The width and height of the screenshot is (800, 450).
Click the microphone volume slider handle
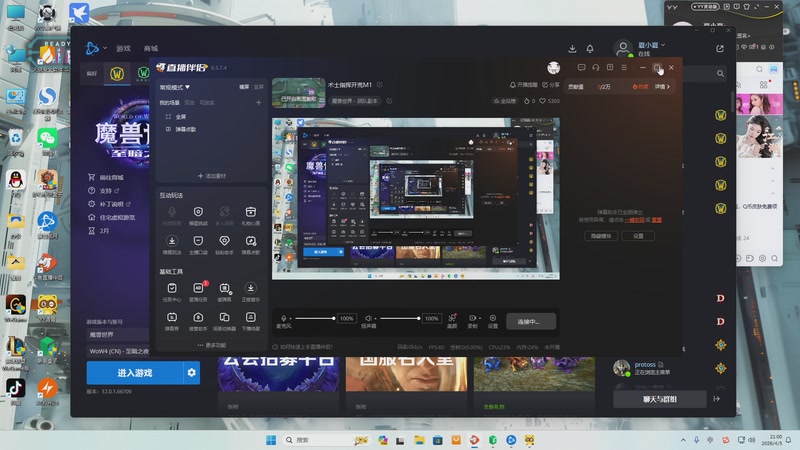point(334,318)
